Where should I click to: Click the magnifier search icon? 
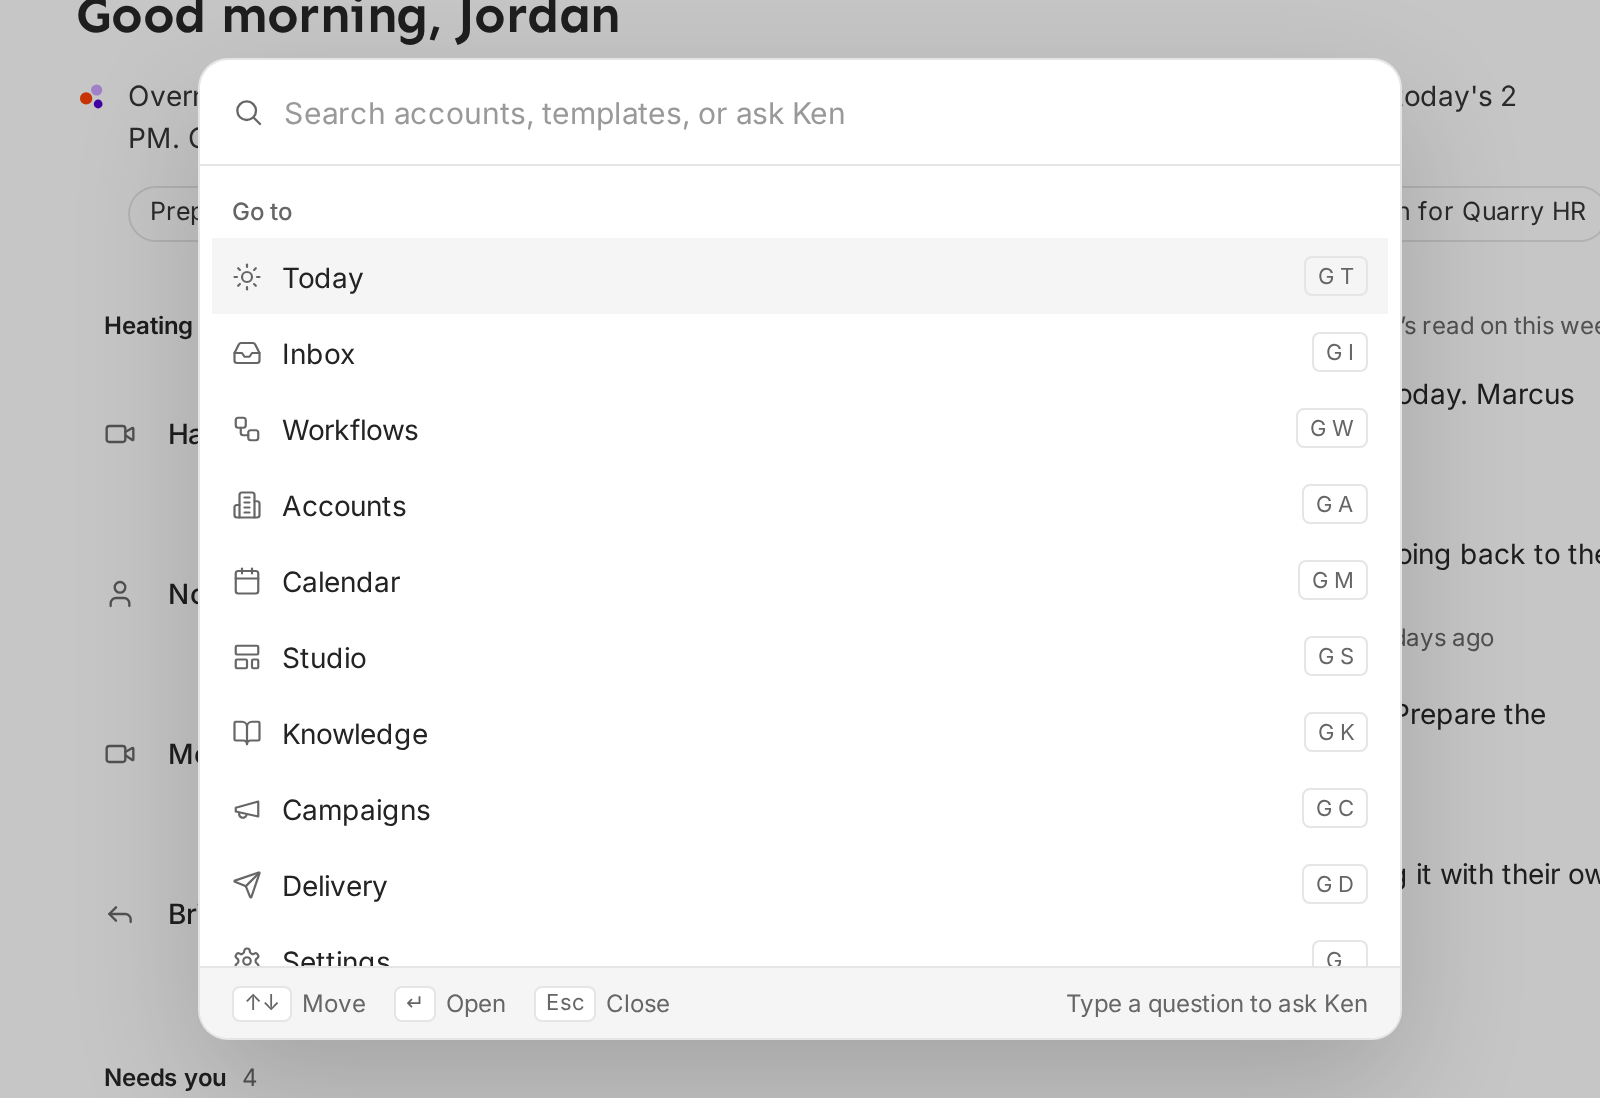pyautogui.click(x=249, y=113)
